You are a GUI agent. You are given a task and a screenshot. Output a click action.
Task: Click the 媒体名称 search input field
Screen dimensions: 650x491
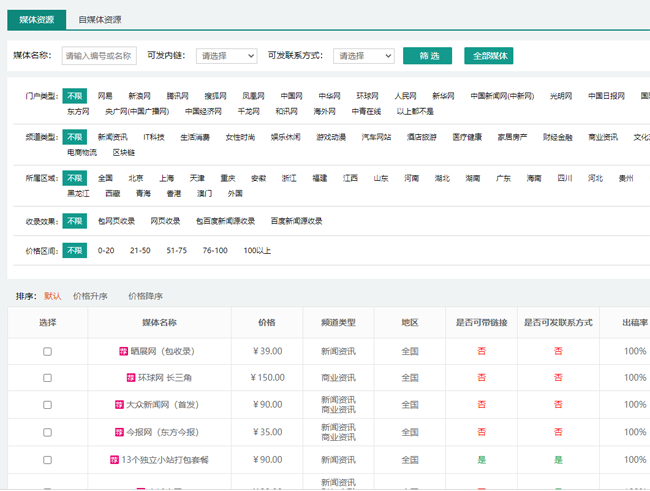(x=98, y=56)
